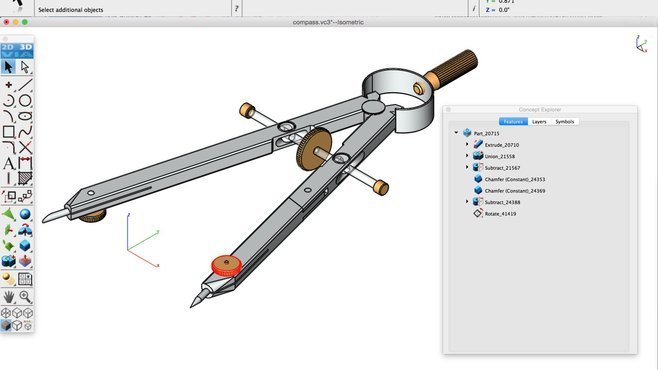
Task: Choose the Point tool with plus mark
Action: tap(8, 85)
